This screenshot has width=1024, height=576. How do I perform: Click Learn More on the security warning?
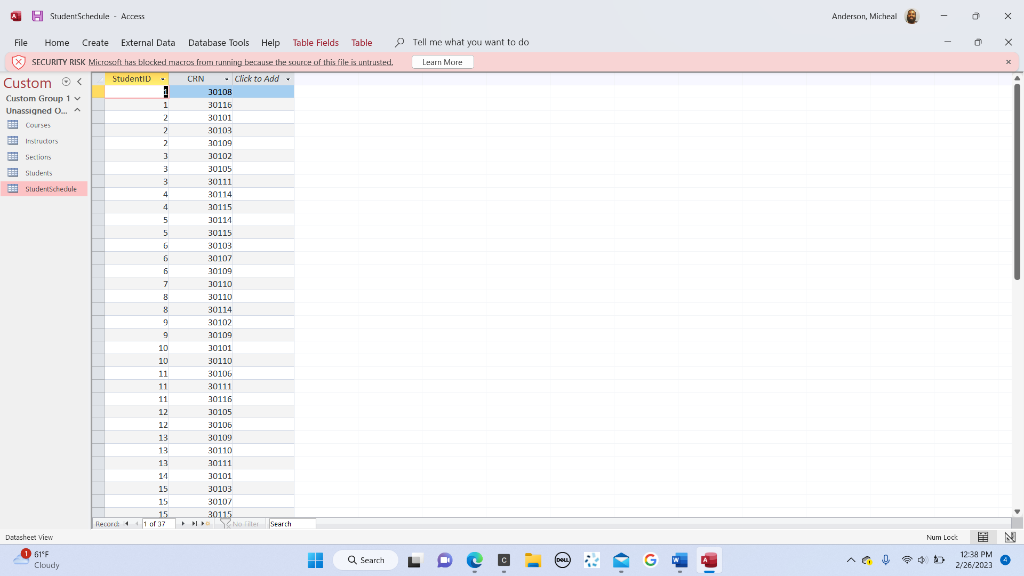442,61
